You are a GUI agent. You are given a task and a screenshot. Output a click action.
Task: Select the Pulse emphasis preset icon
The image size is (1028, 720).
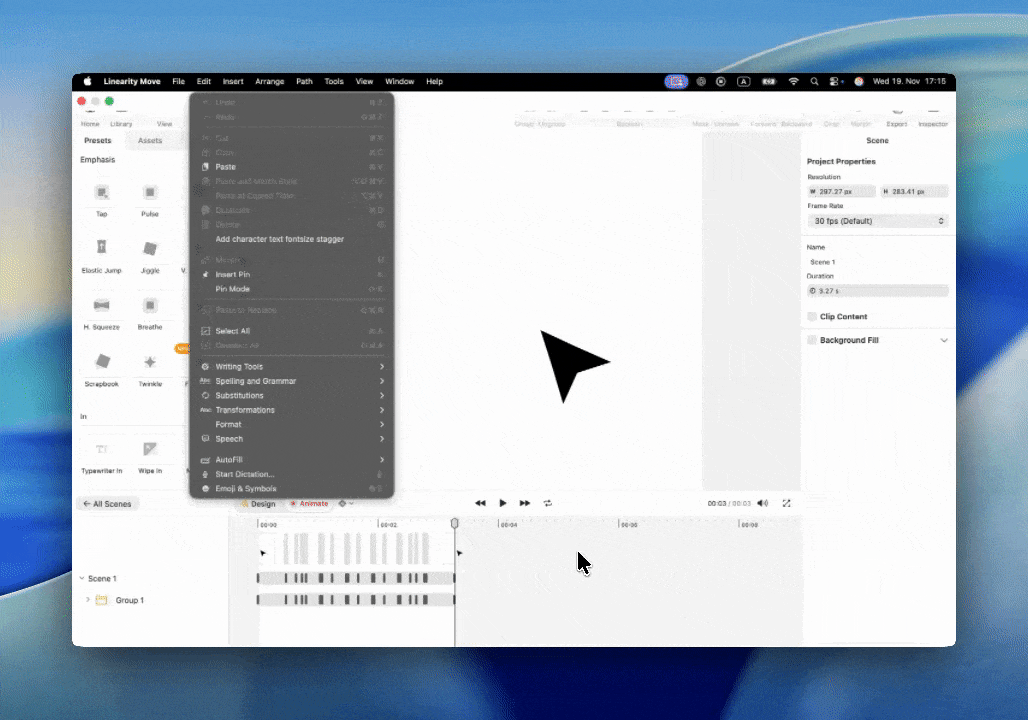[150, 192]
